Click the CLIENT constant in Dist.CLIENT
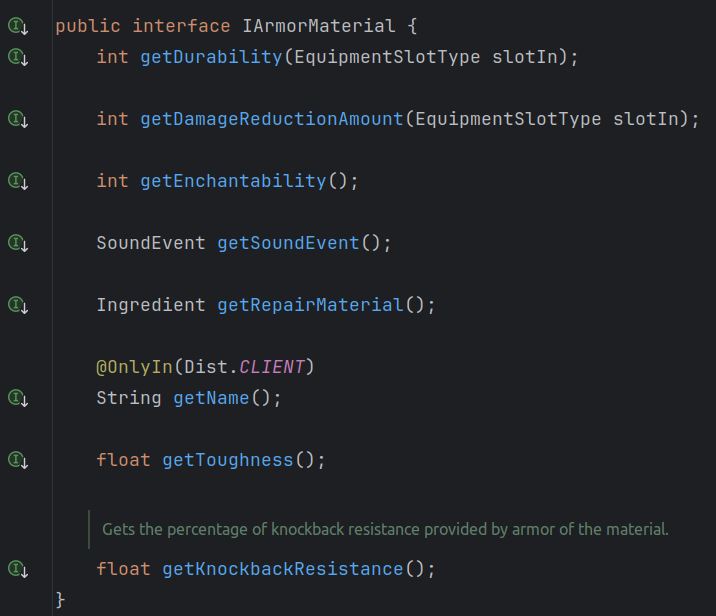Image resolution: width=716 pixels, height=616 pixels. tap(272, 367)
